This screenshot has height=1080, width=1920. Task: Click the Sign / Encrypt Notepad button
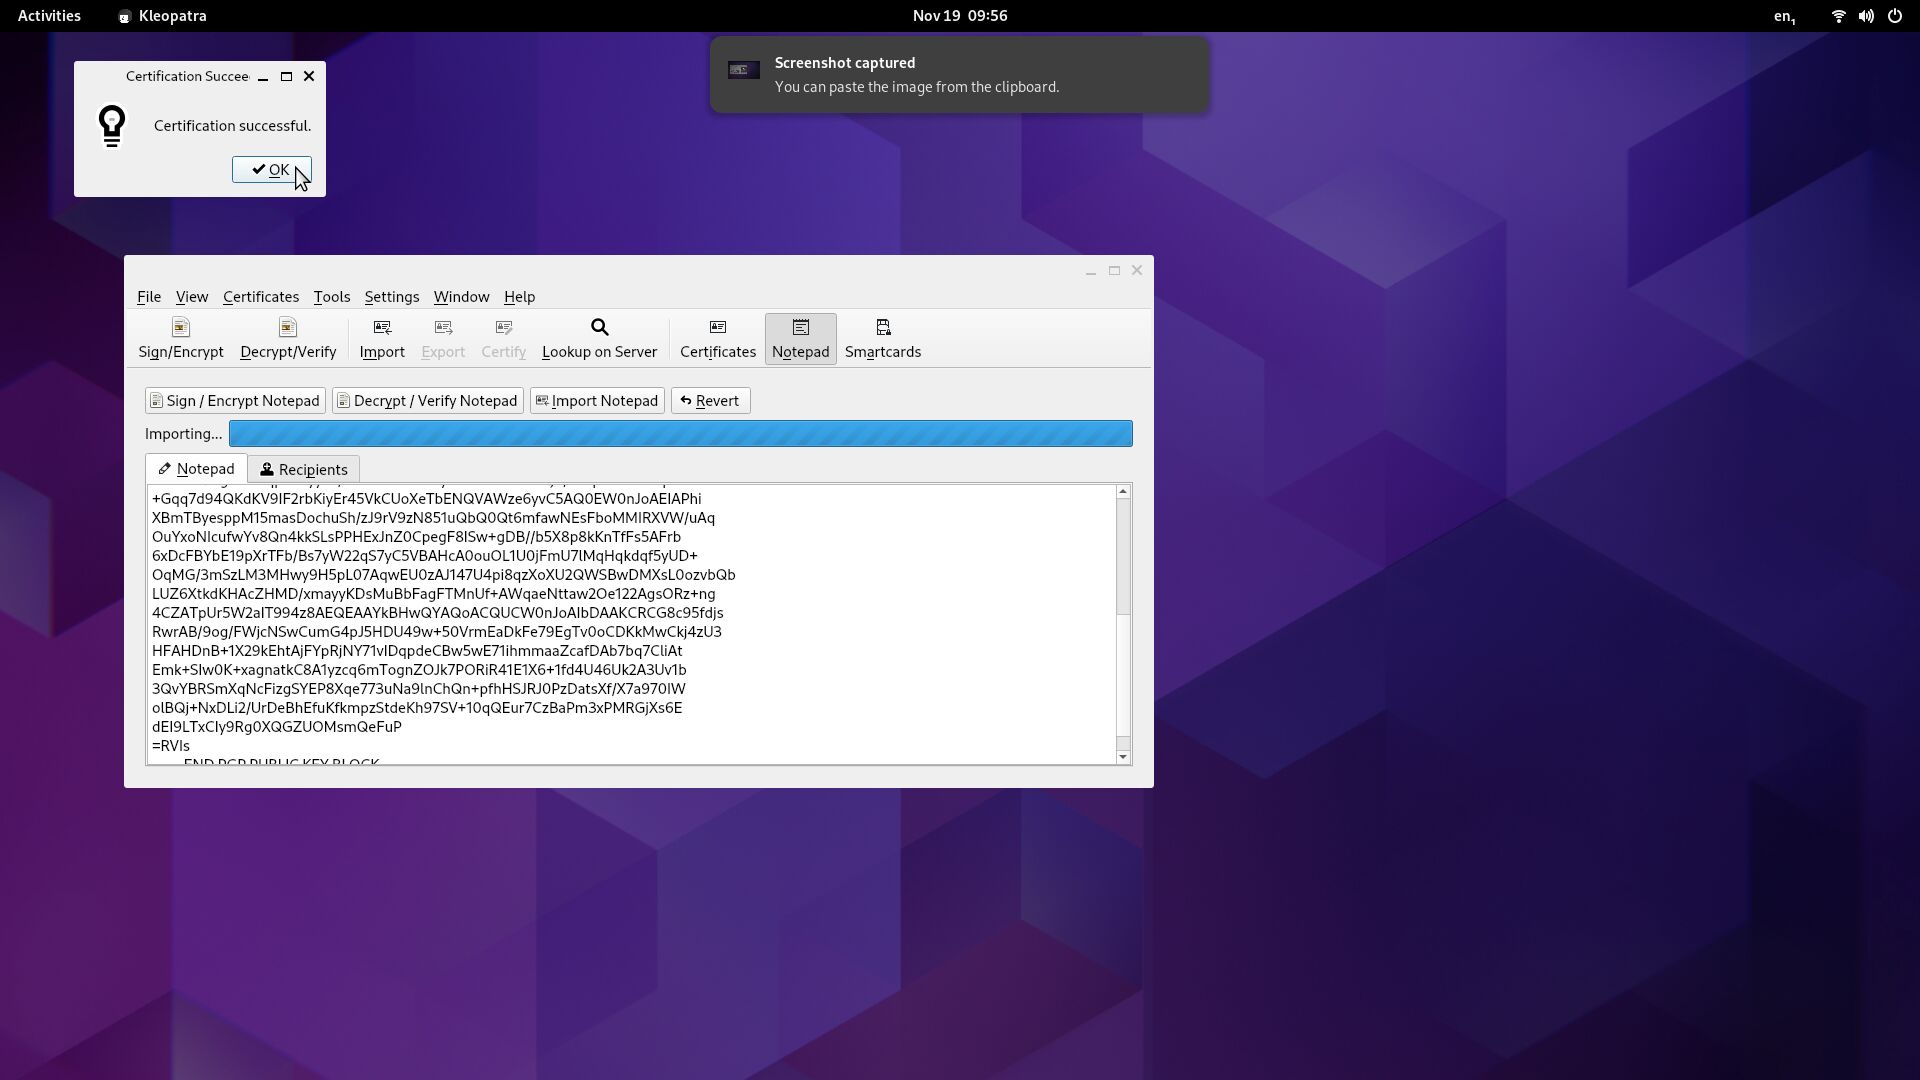[235, 401]
